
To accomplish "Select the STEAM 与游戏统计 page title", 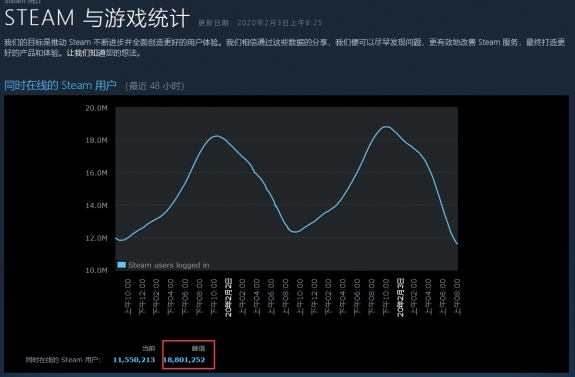I will (97, 18).
